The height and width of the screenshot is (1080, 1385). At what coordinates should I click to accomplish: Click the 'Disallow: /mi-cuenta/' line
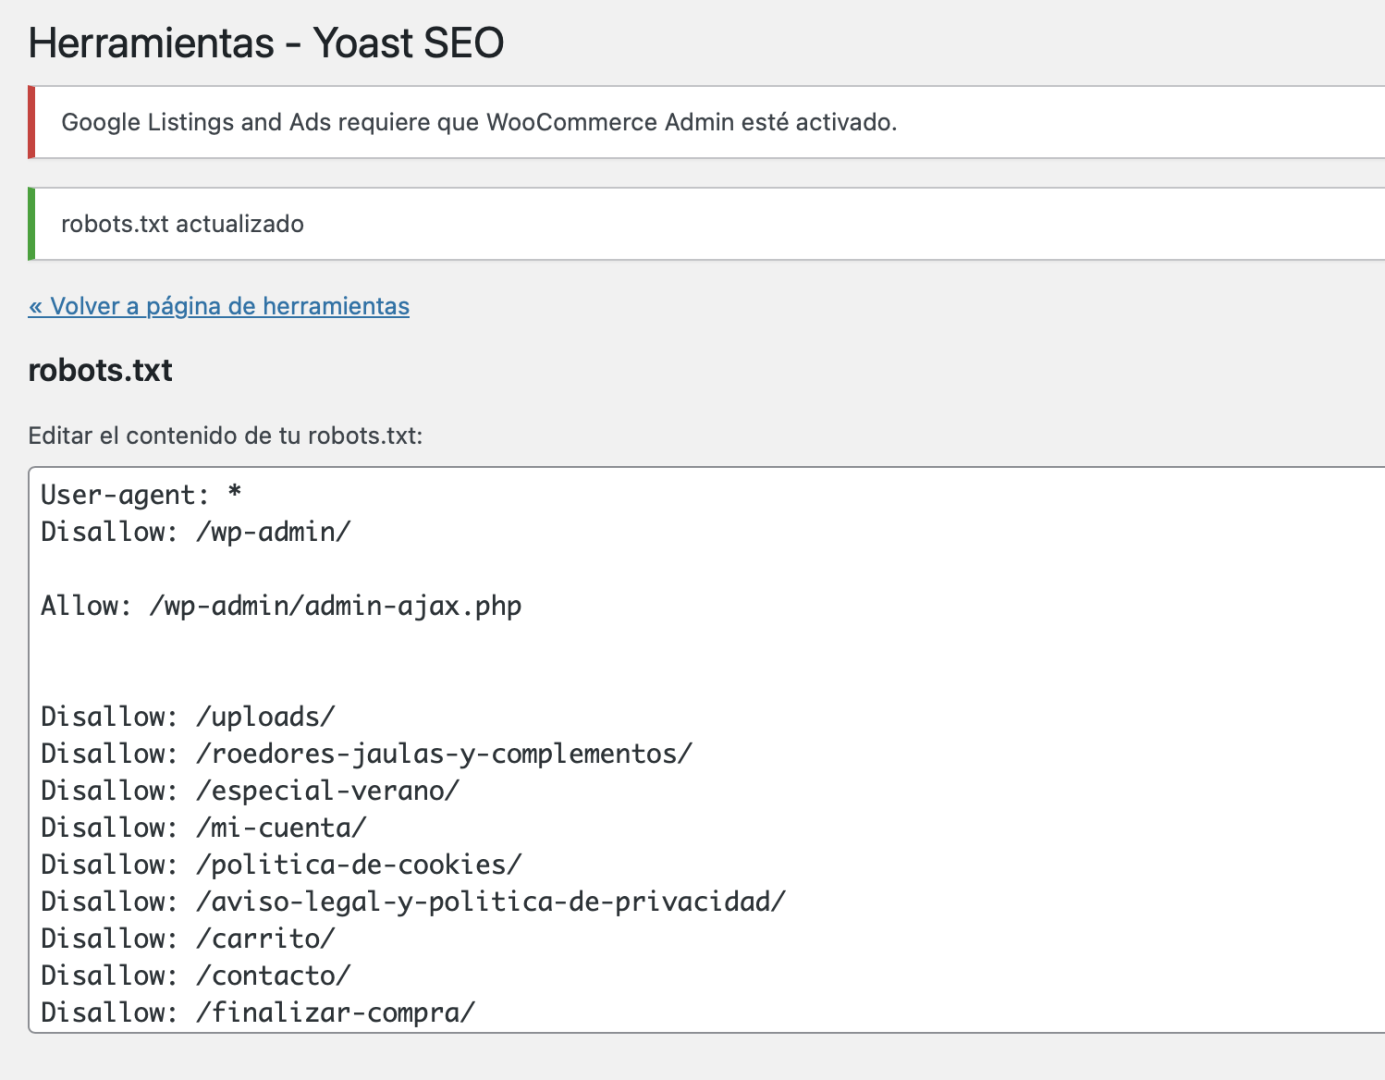204,827
